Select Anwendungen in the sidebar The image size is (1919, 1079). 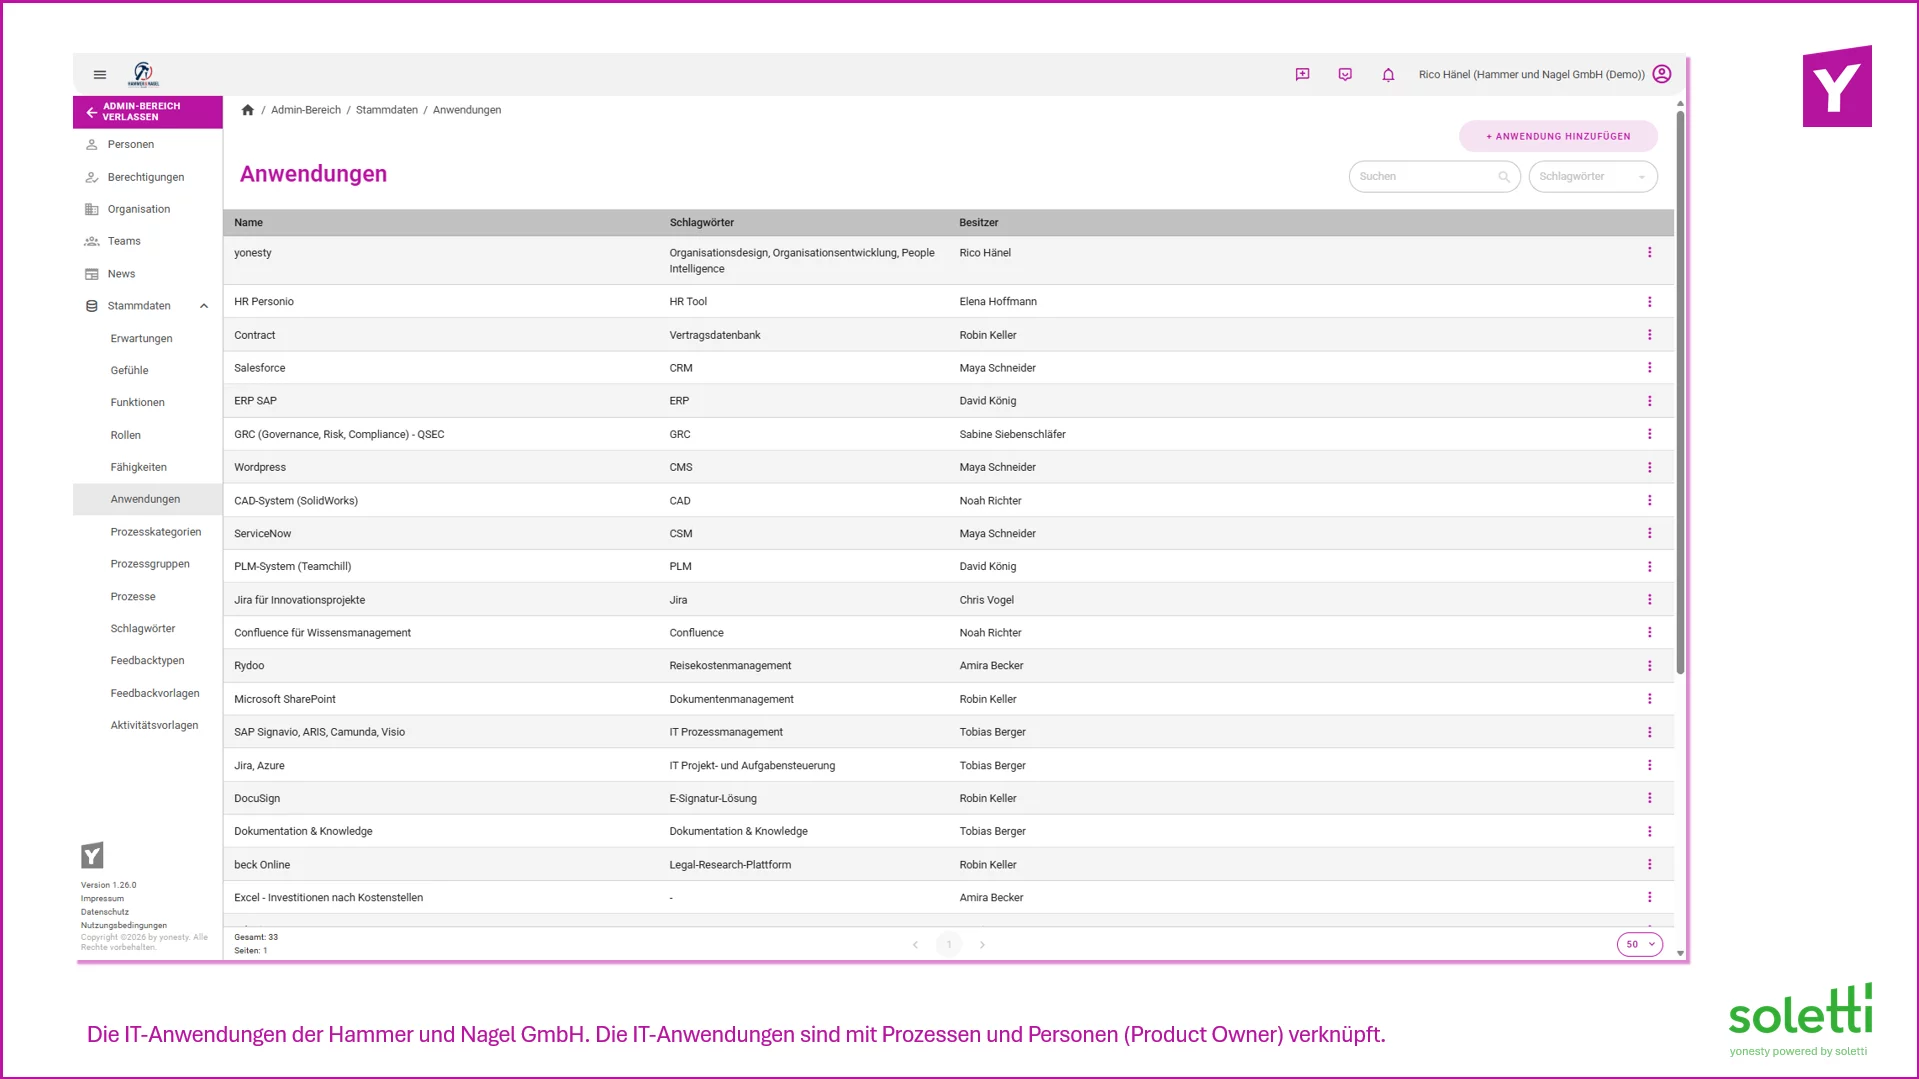[148, 499]
